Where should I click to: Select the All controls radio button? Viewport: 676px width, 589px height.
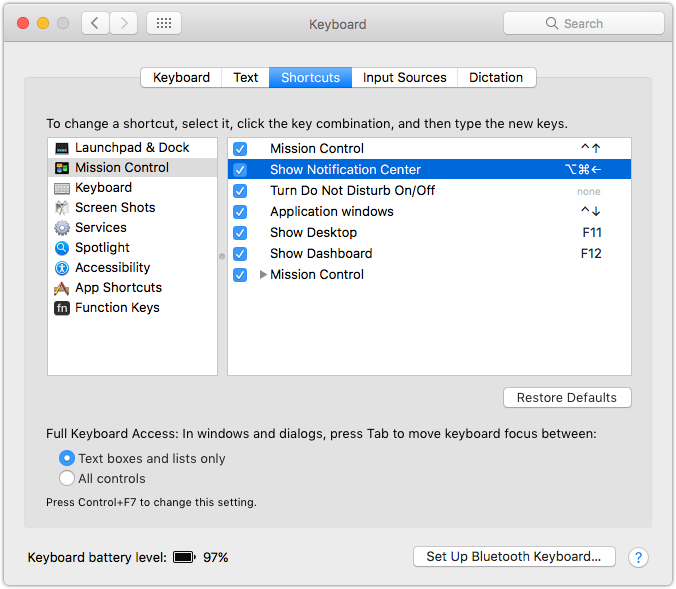click(67, 479)
